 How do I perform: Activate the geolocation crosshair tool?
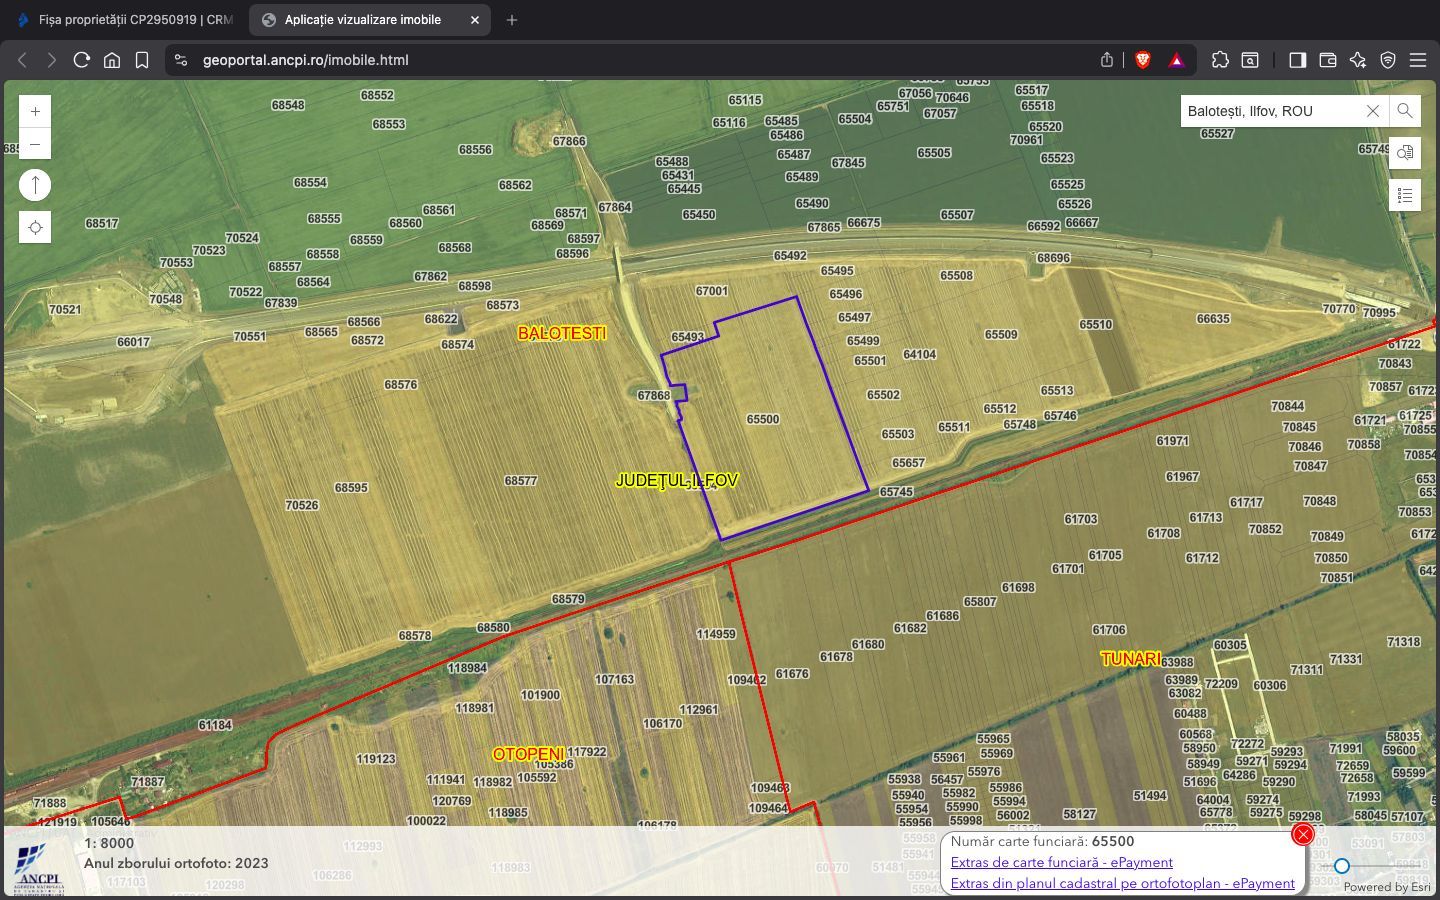[x=35, y=227]
